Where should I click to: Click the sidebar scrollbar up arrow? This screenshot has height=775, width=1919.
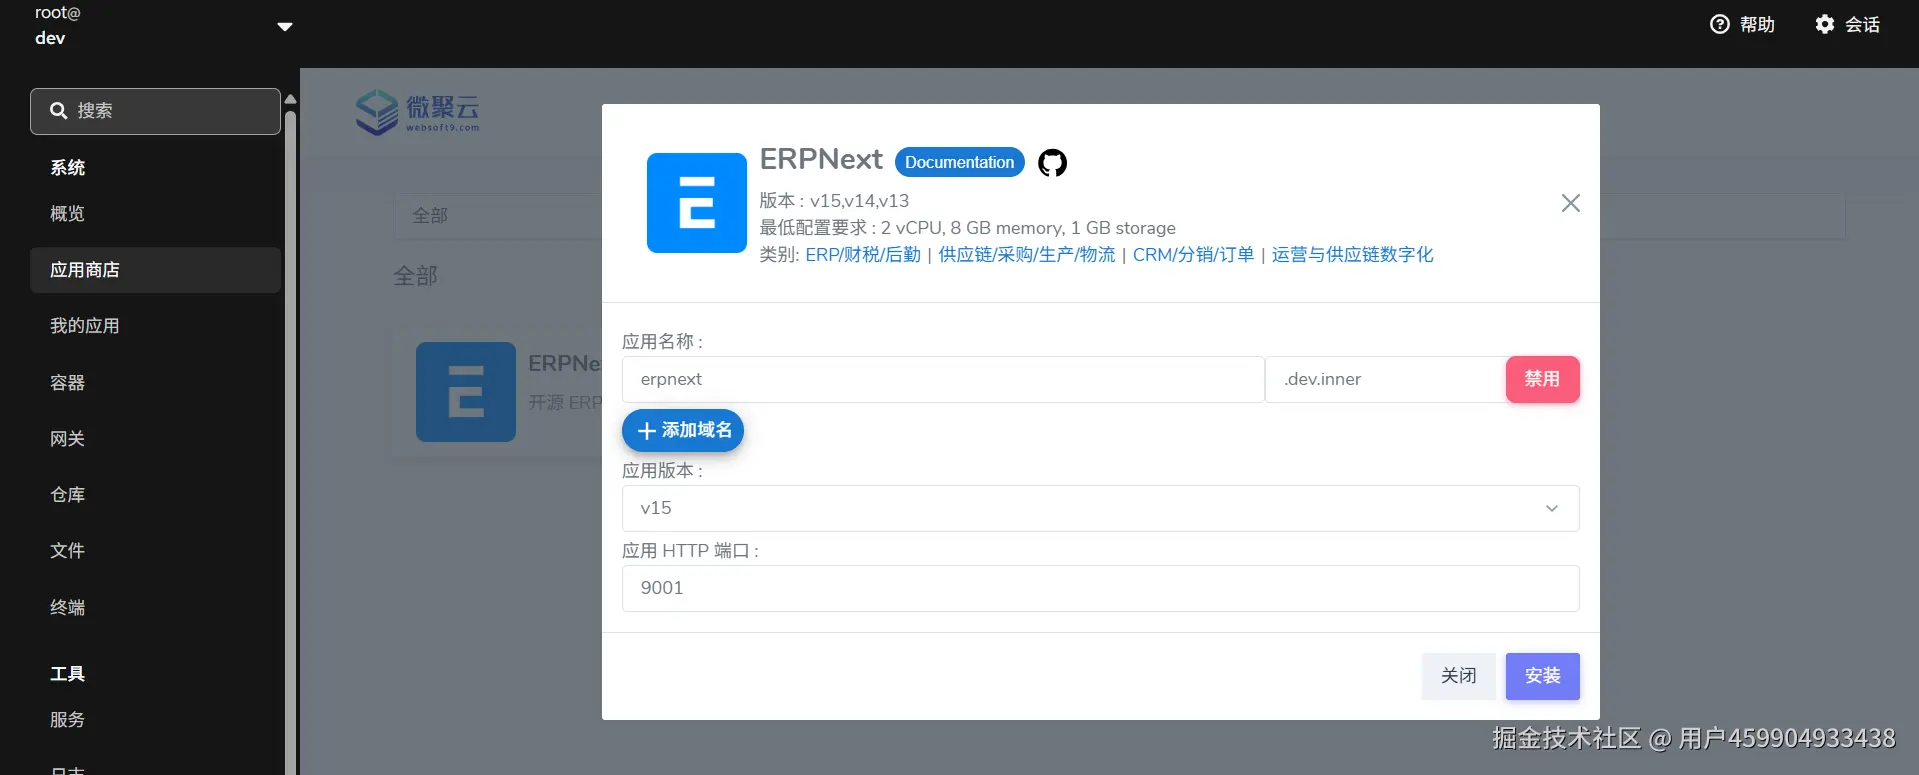click(290, 99)
